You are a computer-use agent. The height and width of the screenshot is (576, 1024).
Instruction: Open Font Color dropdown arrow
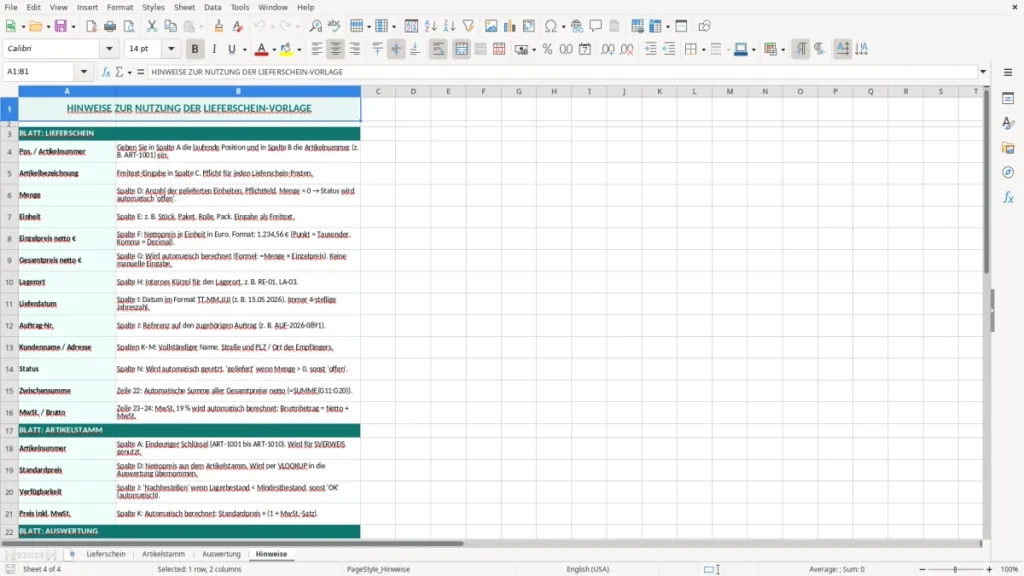[274, 50]
